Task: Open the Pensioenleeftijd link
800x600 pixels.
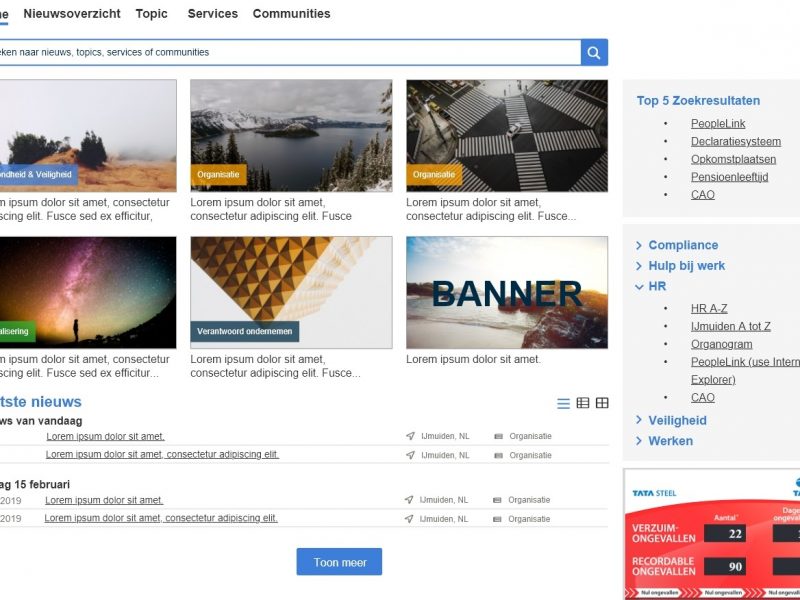Action: (729, 177)
